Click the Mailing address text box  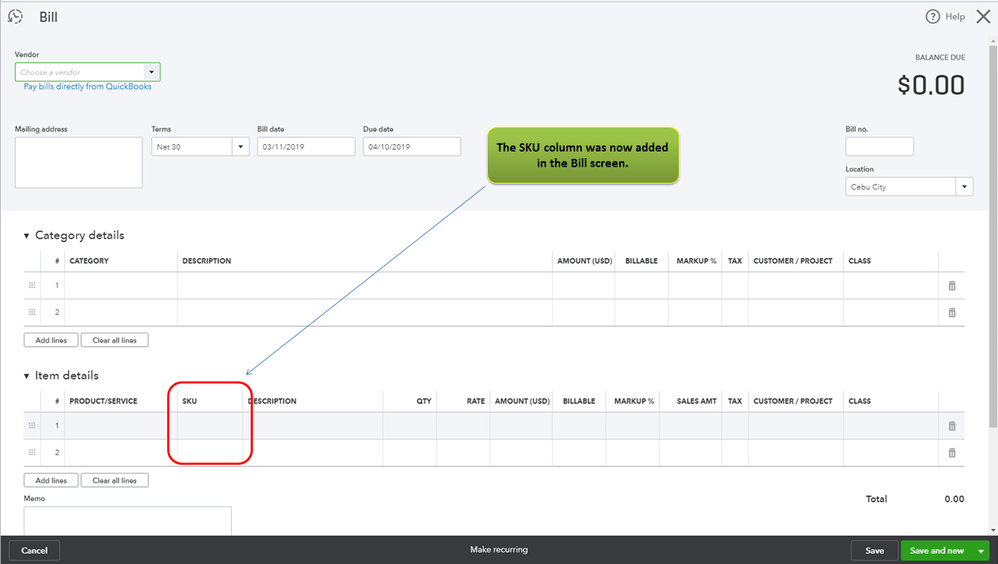point(79,162)
